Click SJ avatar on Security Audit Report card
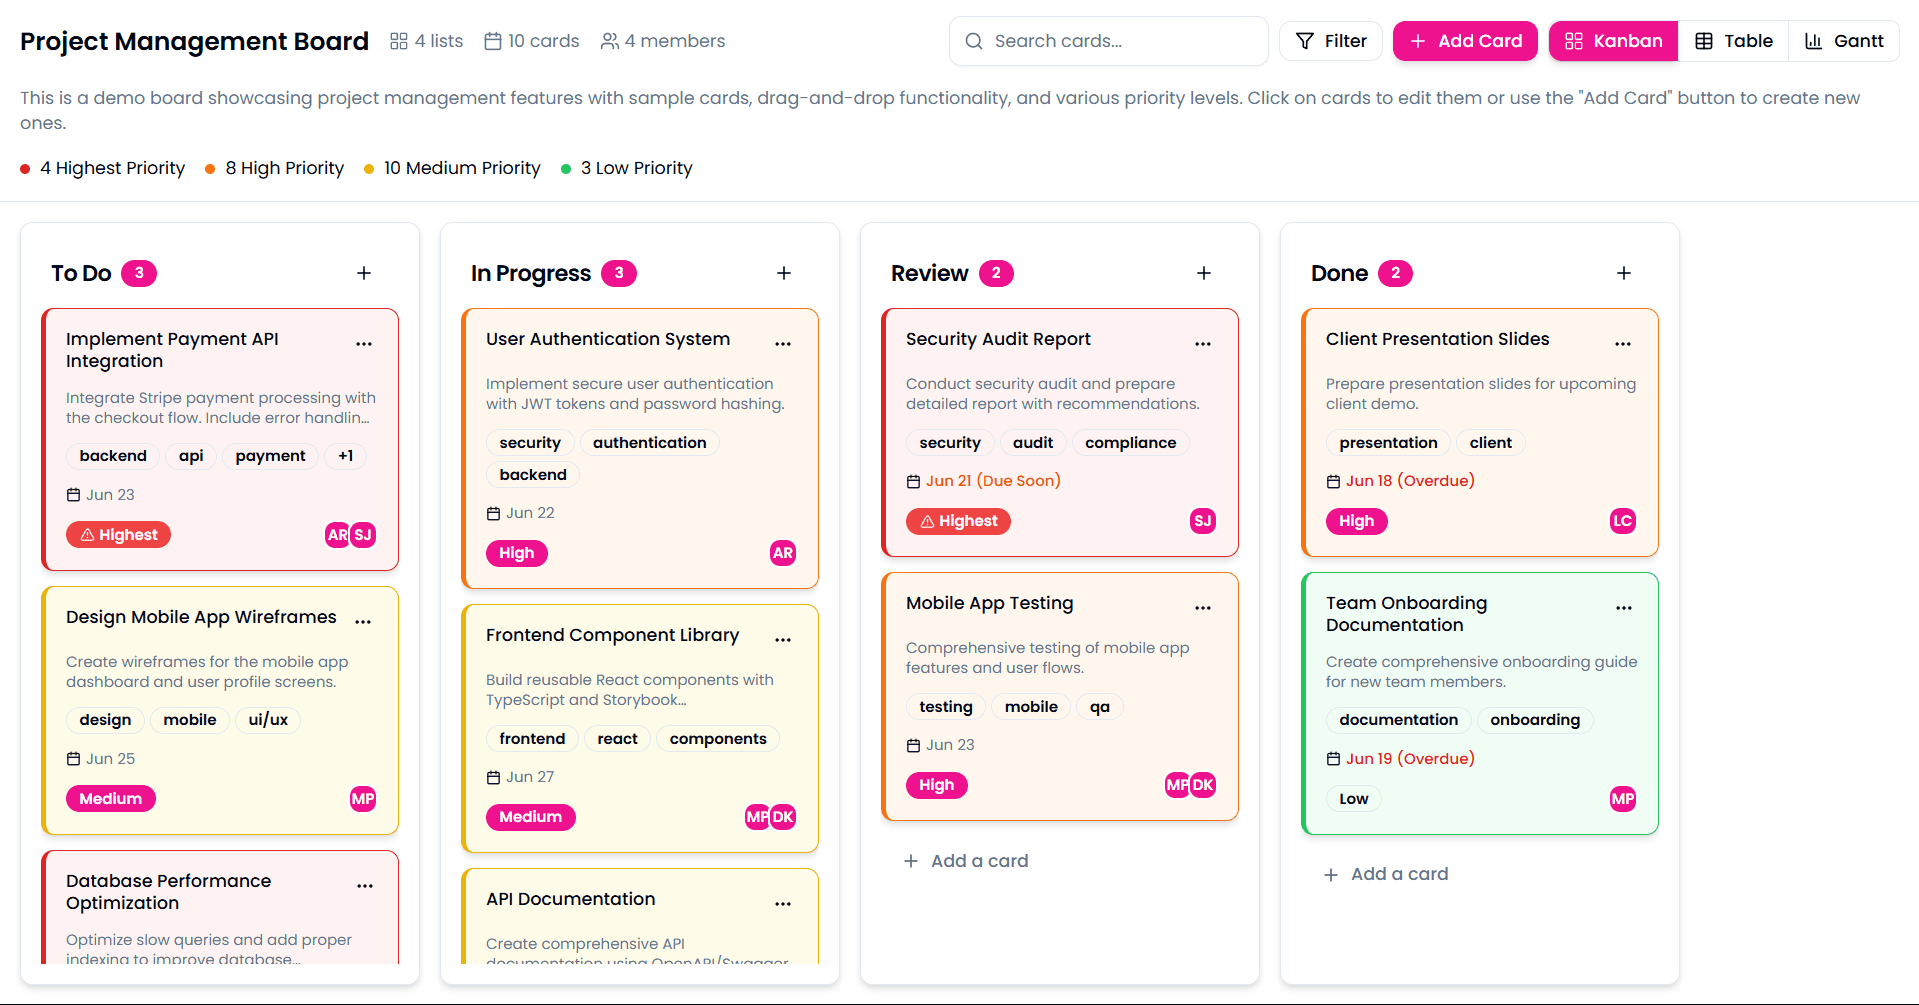The image size is (1919, 1005). [x=1203, y=521]
